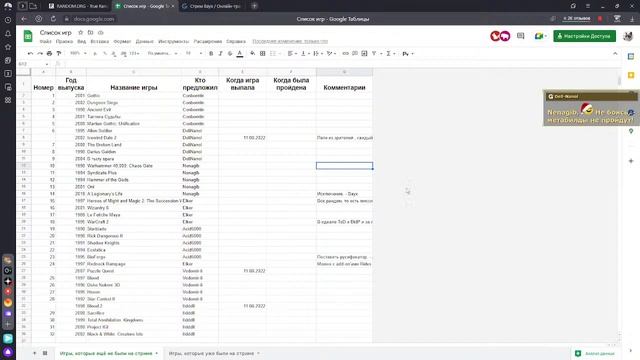The height and width of the screenshot is (360, 640).
Task: Open the Google account avatar menu
Action: (628, 36)
